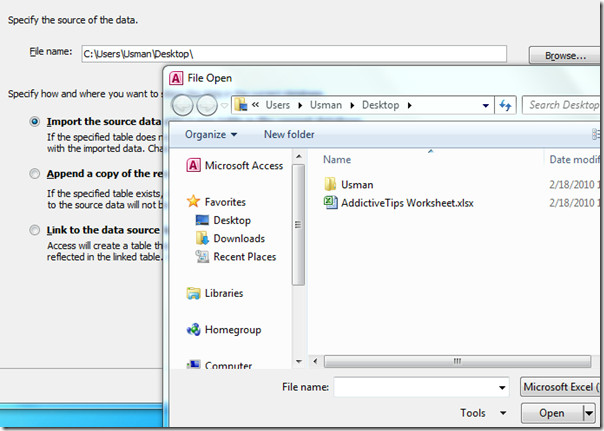Choose Append a copy radio option
604x431 pixels.
coord(35,174)
